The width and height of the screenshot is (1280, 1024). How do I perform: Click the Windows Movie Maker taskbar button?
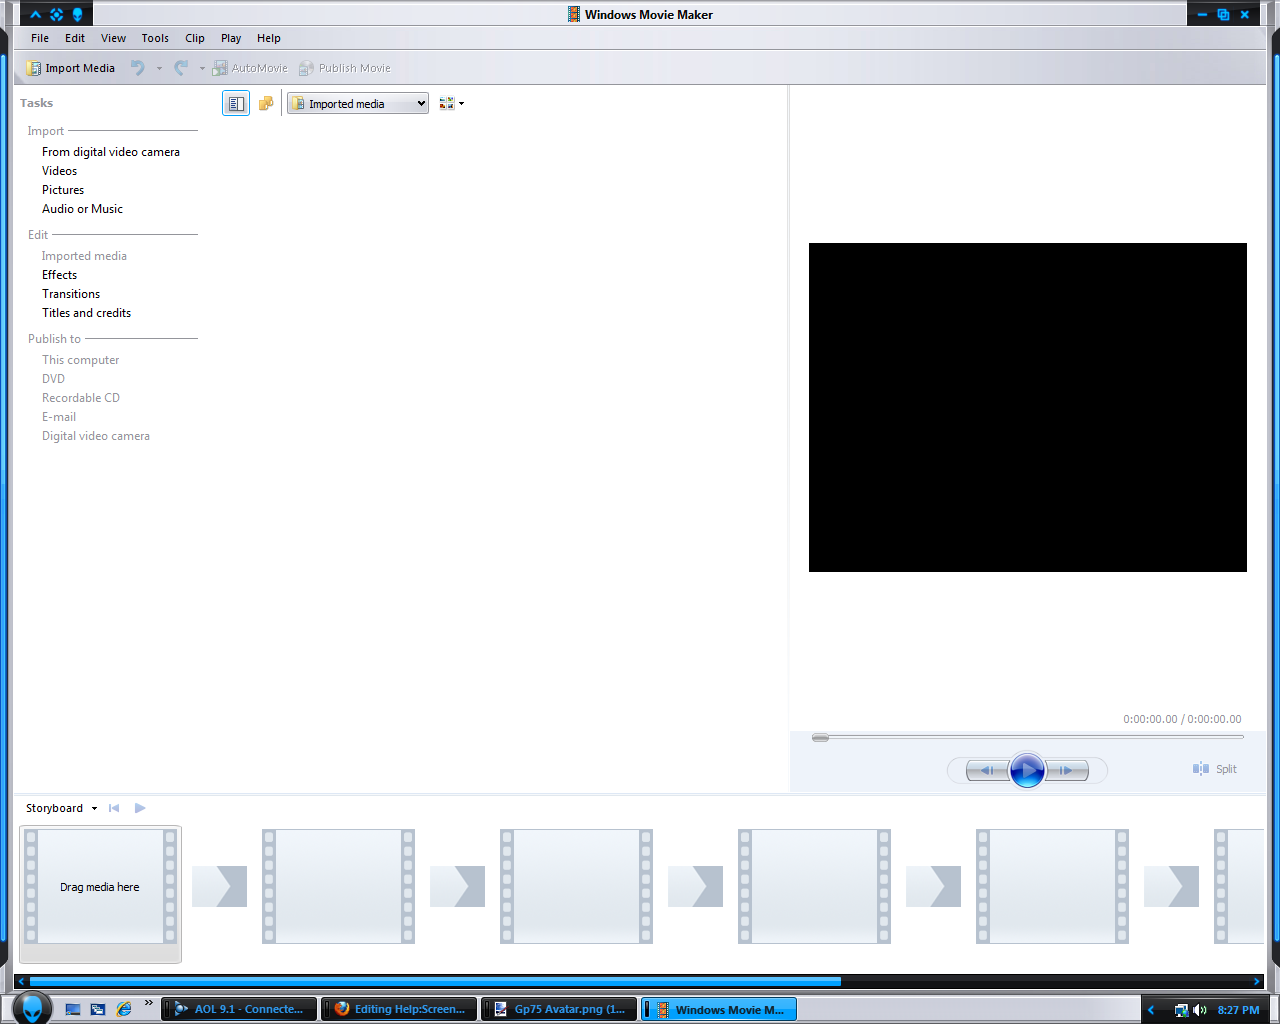(719, 1009)
